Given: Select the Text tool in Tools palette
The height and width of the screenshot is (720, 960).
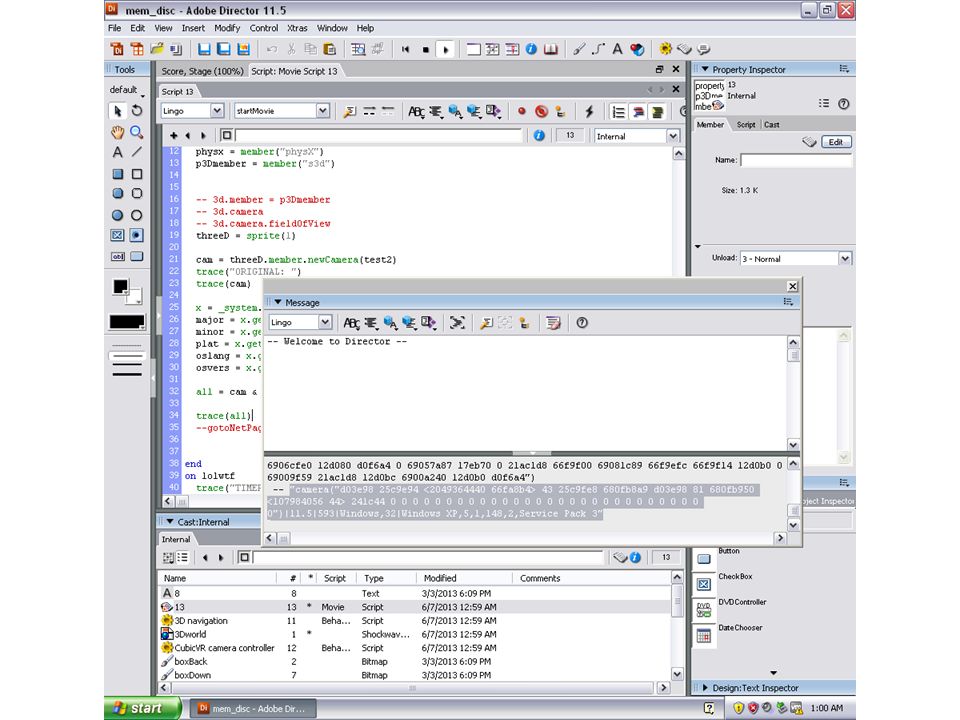Looking at the screenshot, I should (x=117, y=152).
